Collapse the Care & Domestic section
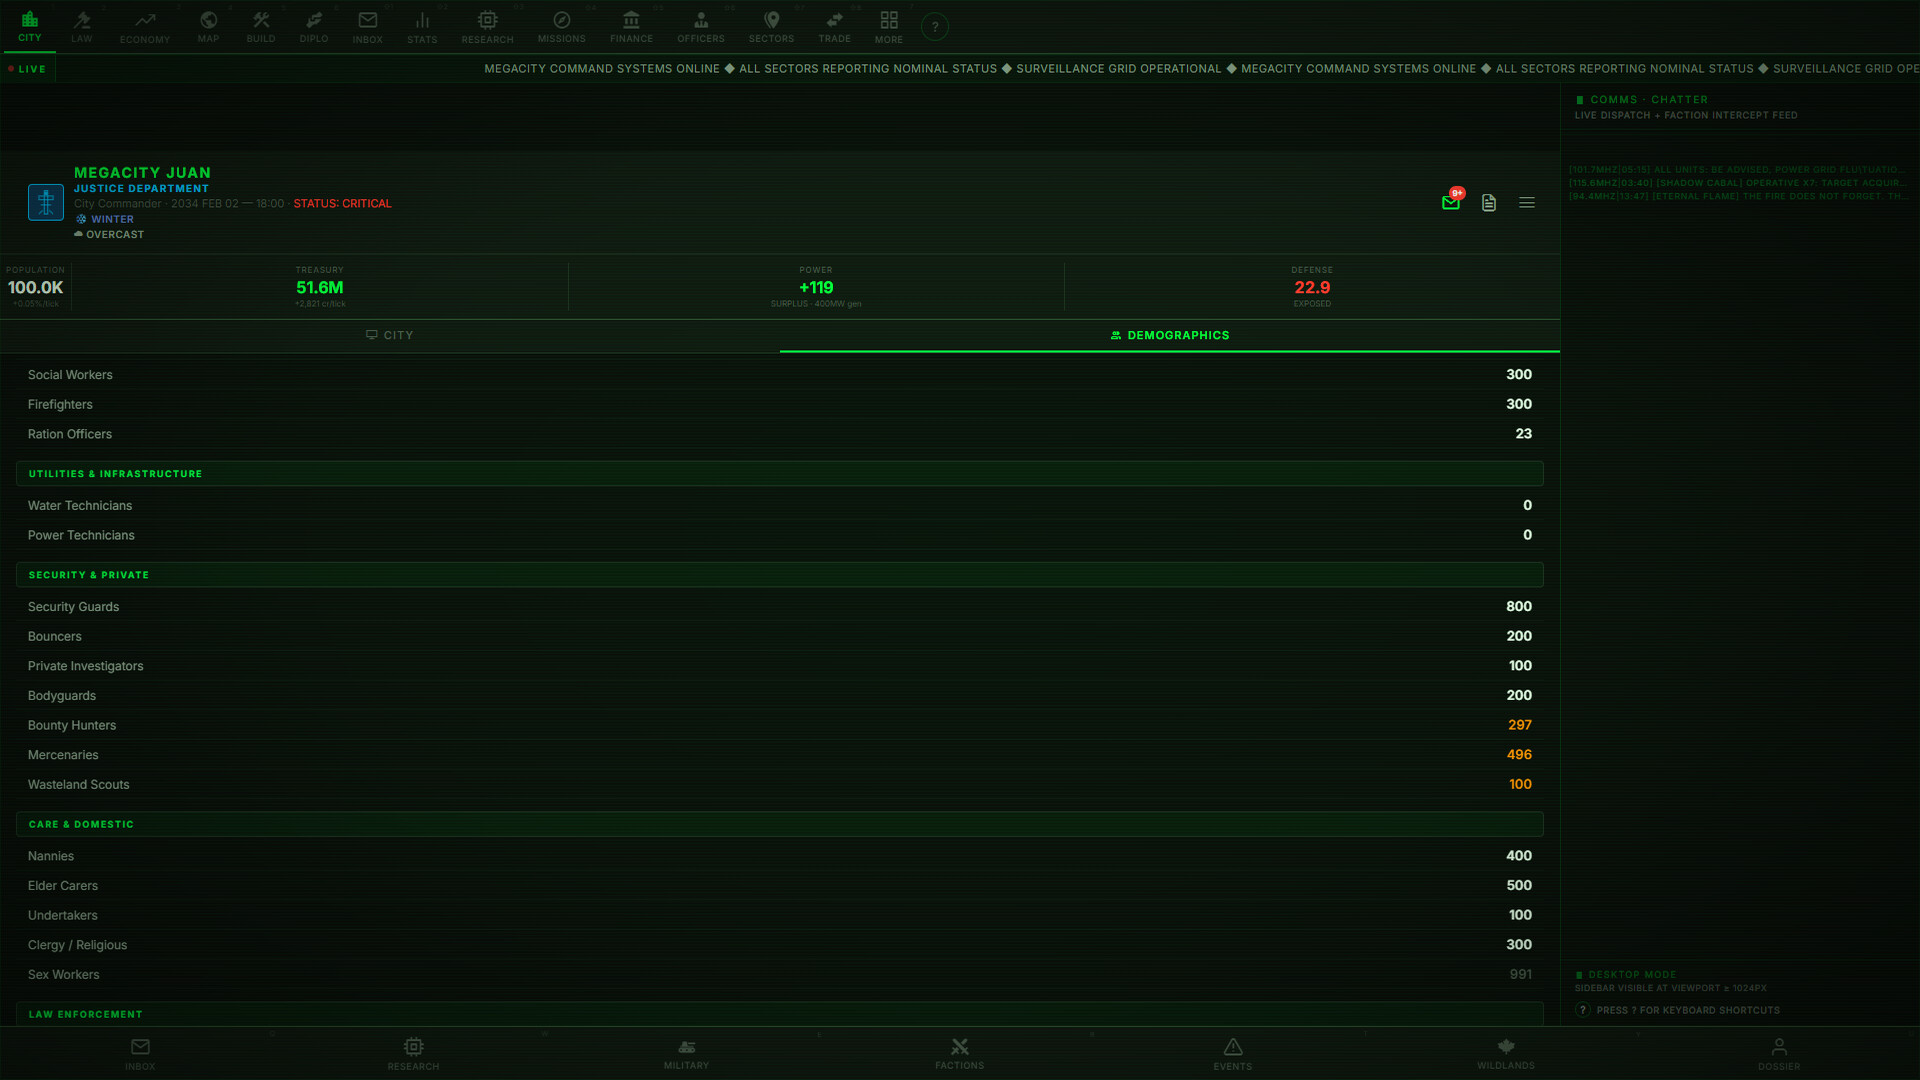The image size is (1920, 1080). pyautogui.click(x=780, y=824)
